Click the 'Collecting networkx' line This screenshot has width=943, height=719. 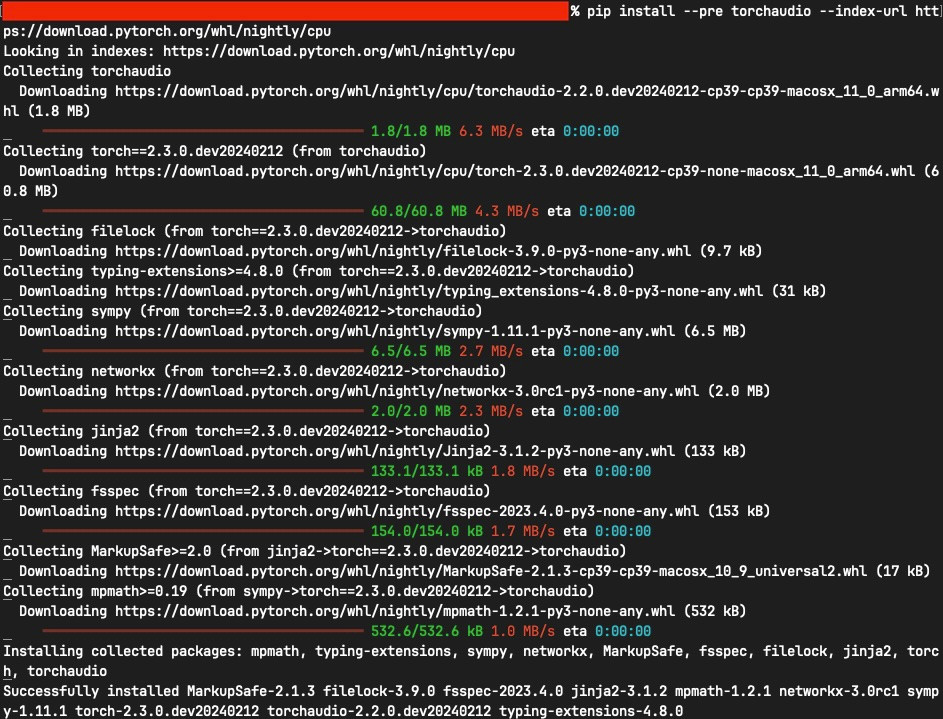click(254, 371)
